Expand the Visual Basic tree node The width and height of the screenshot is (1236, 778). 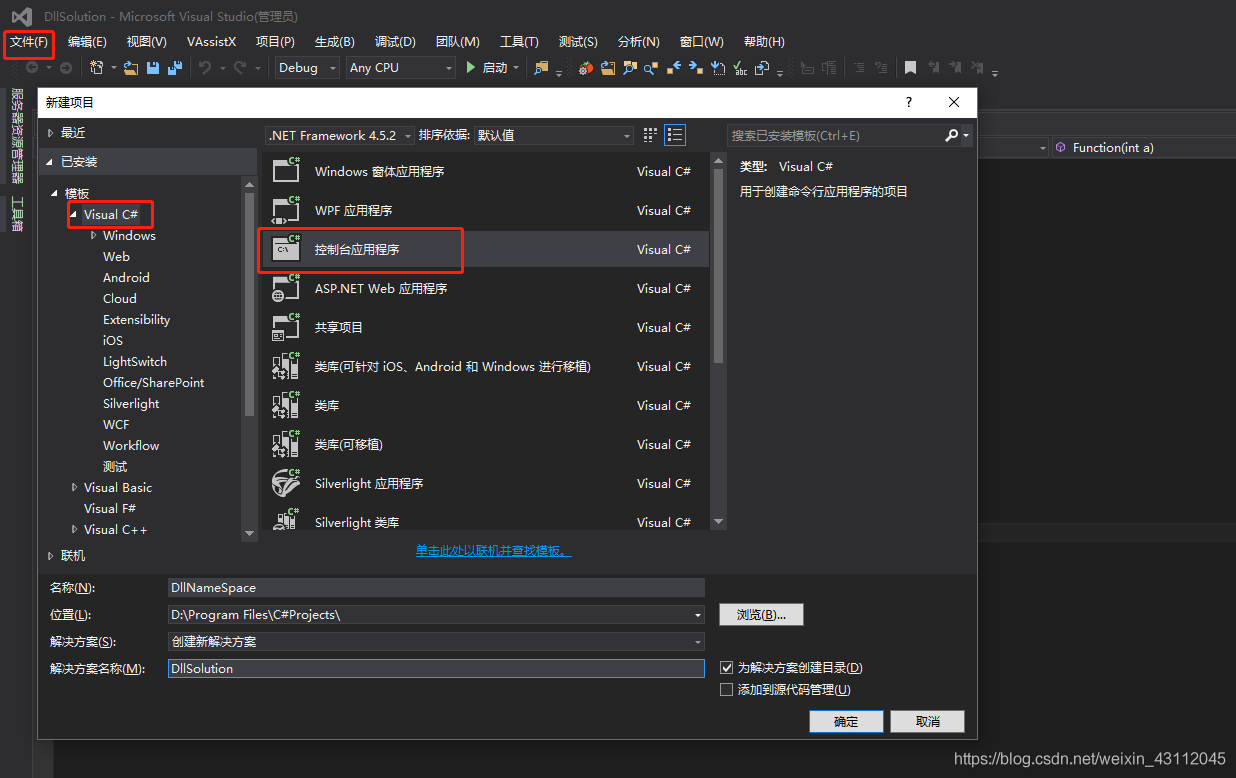[x=74, y=487]
